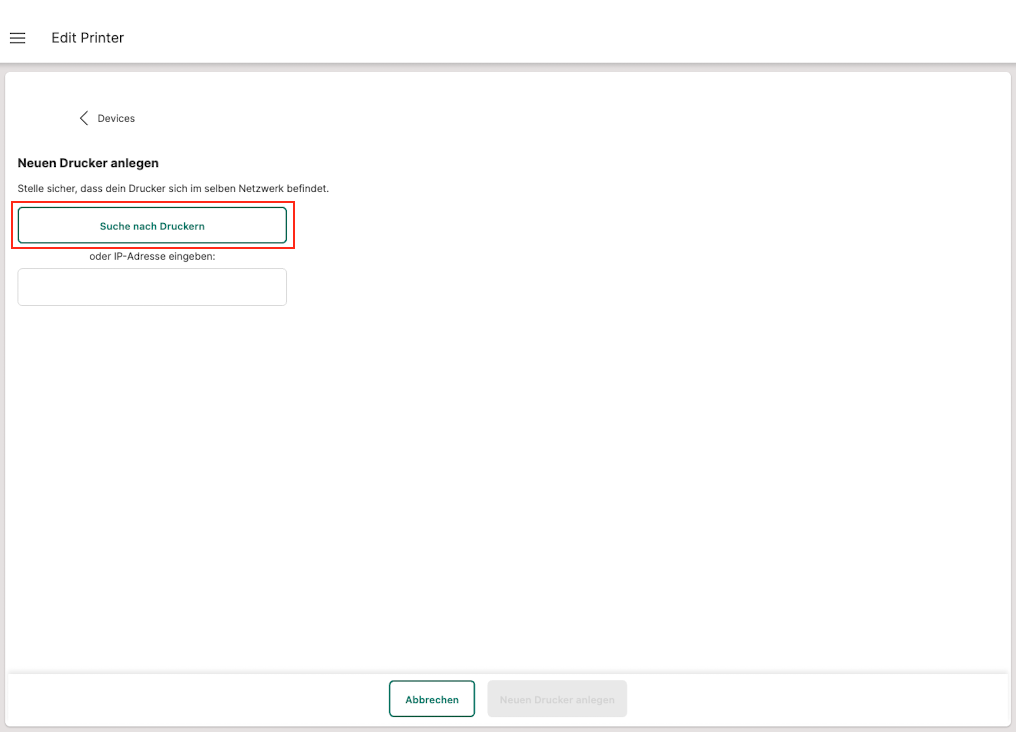Focus the IP address input field
The height and width of the screenshot is (732, 1016).
(x=152, y=287)
